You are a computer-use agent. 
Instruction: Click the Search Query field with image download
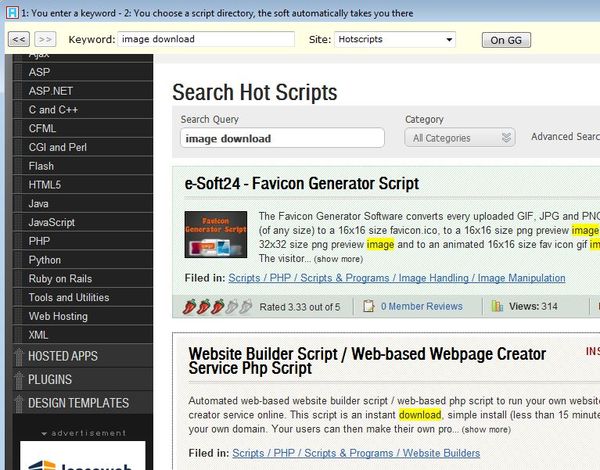click(282, 138)
